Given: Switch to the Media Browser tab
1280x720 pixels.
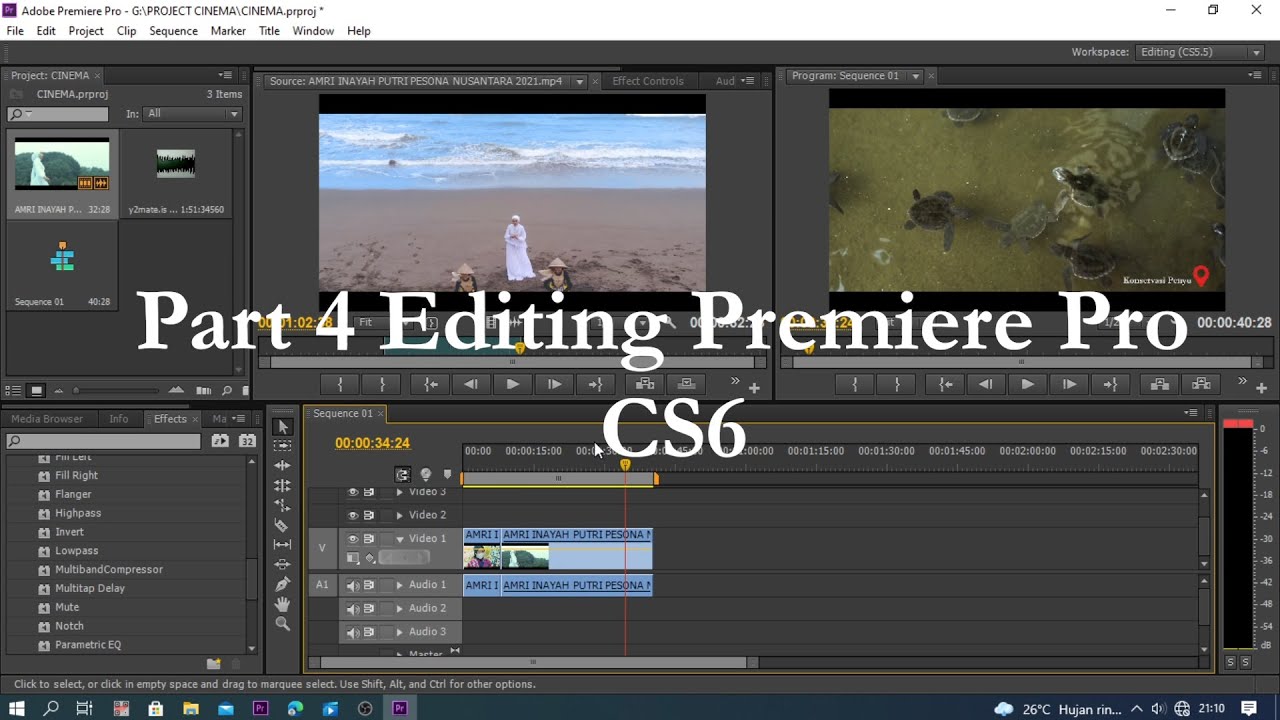Looking at the screenshot, I should 47,419.
